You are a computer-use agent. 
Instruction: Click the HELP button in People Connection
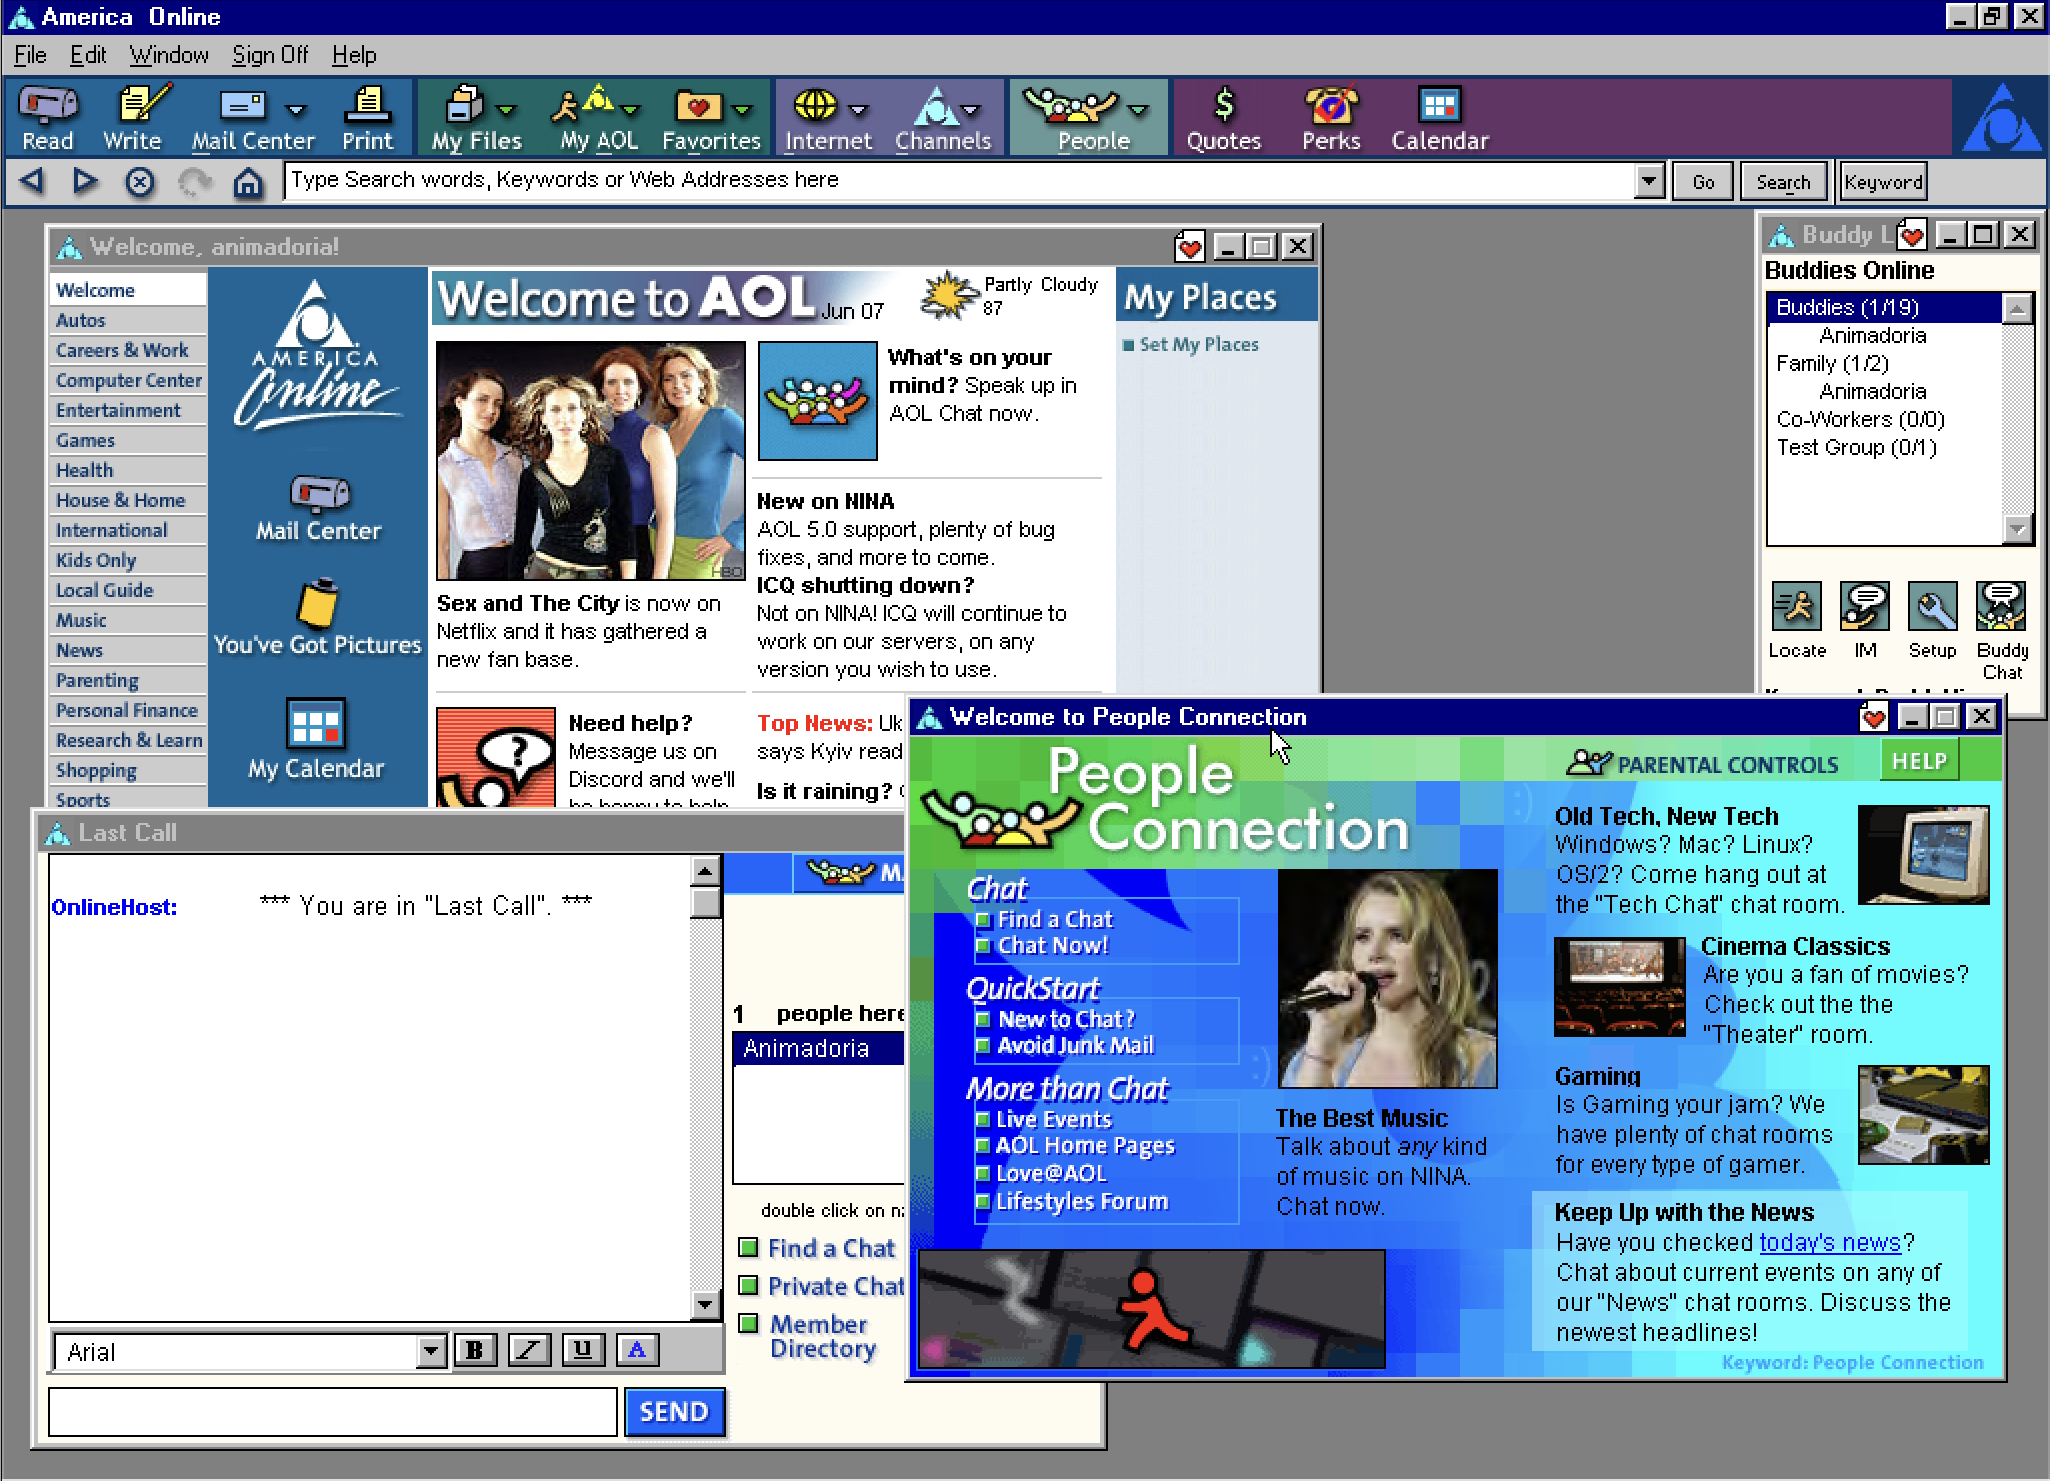point(1919,762)
